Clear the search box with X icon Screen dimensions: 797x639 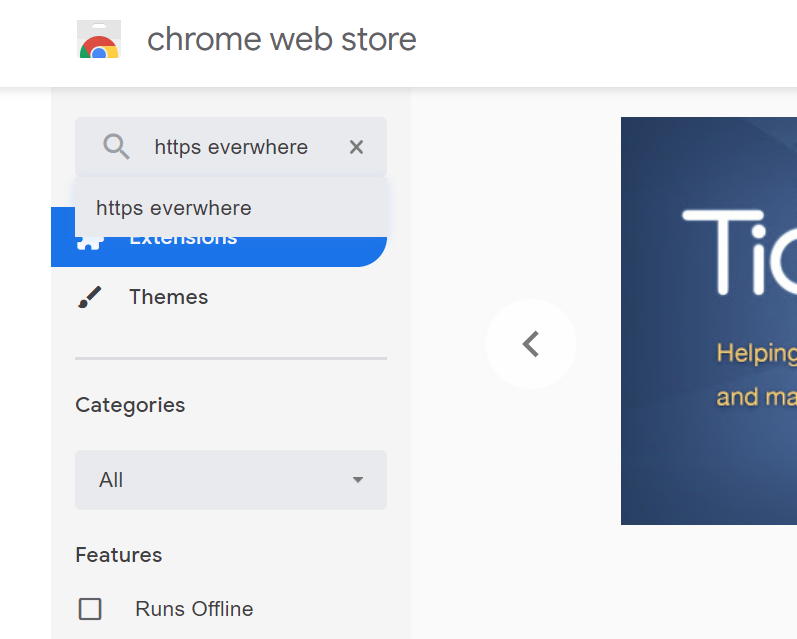(x=356, y=147)
